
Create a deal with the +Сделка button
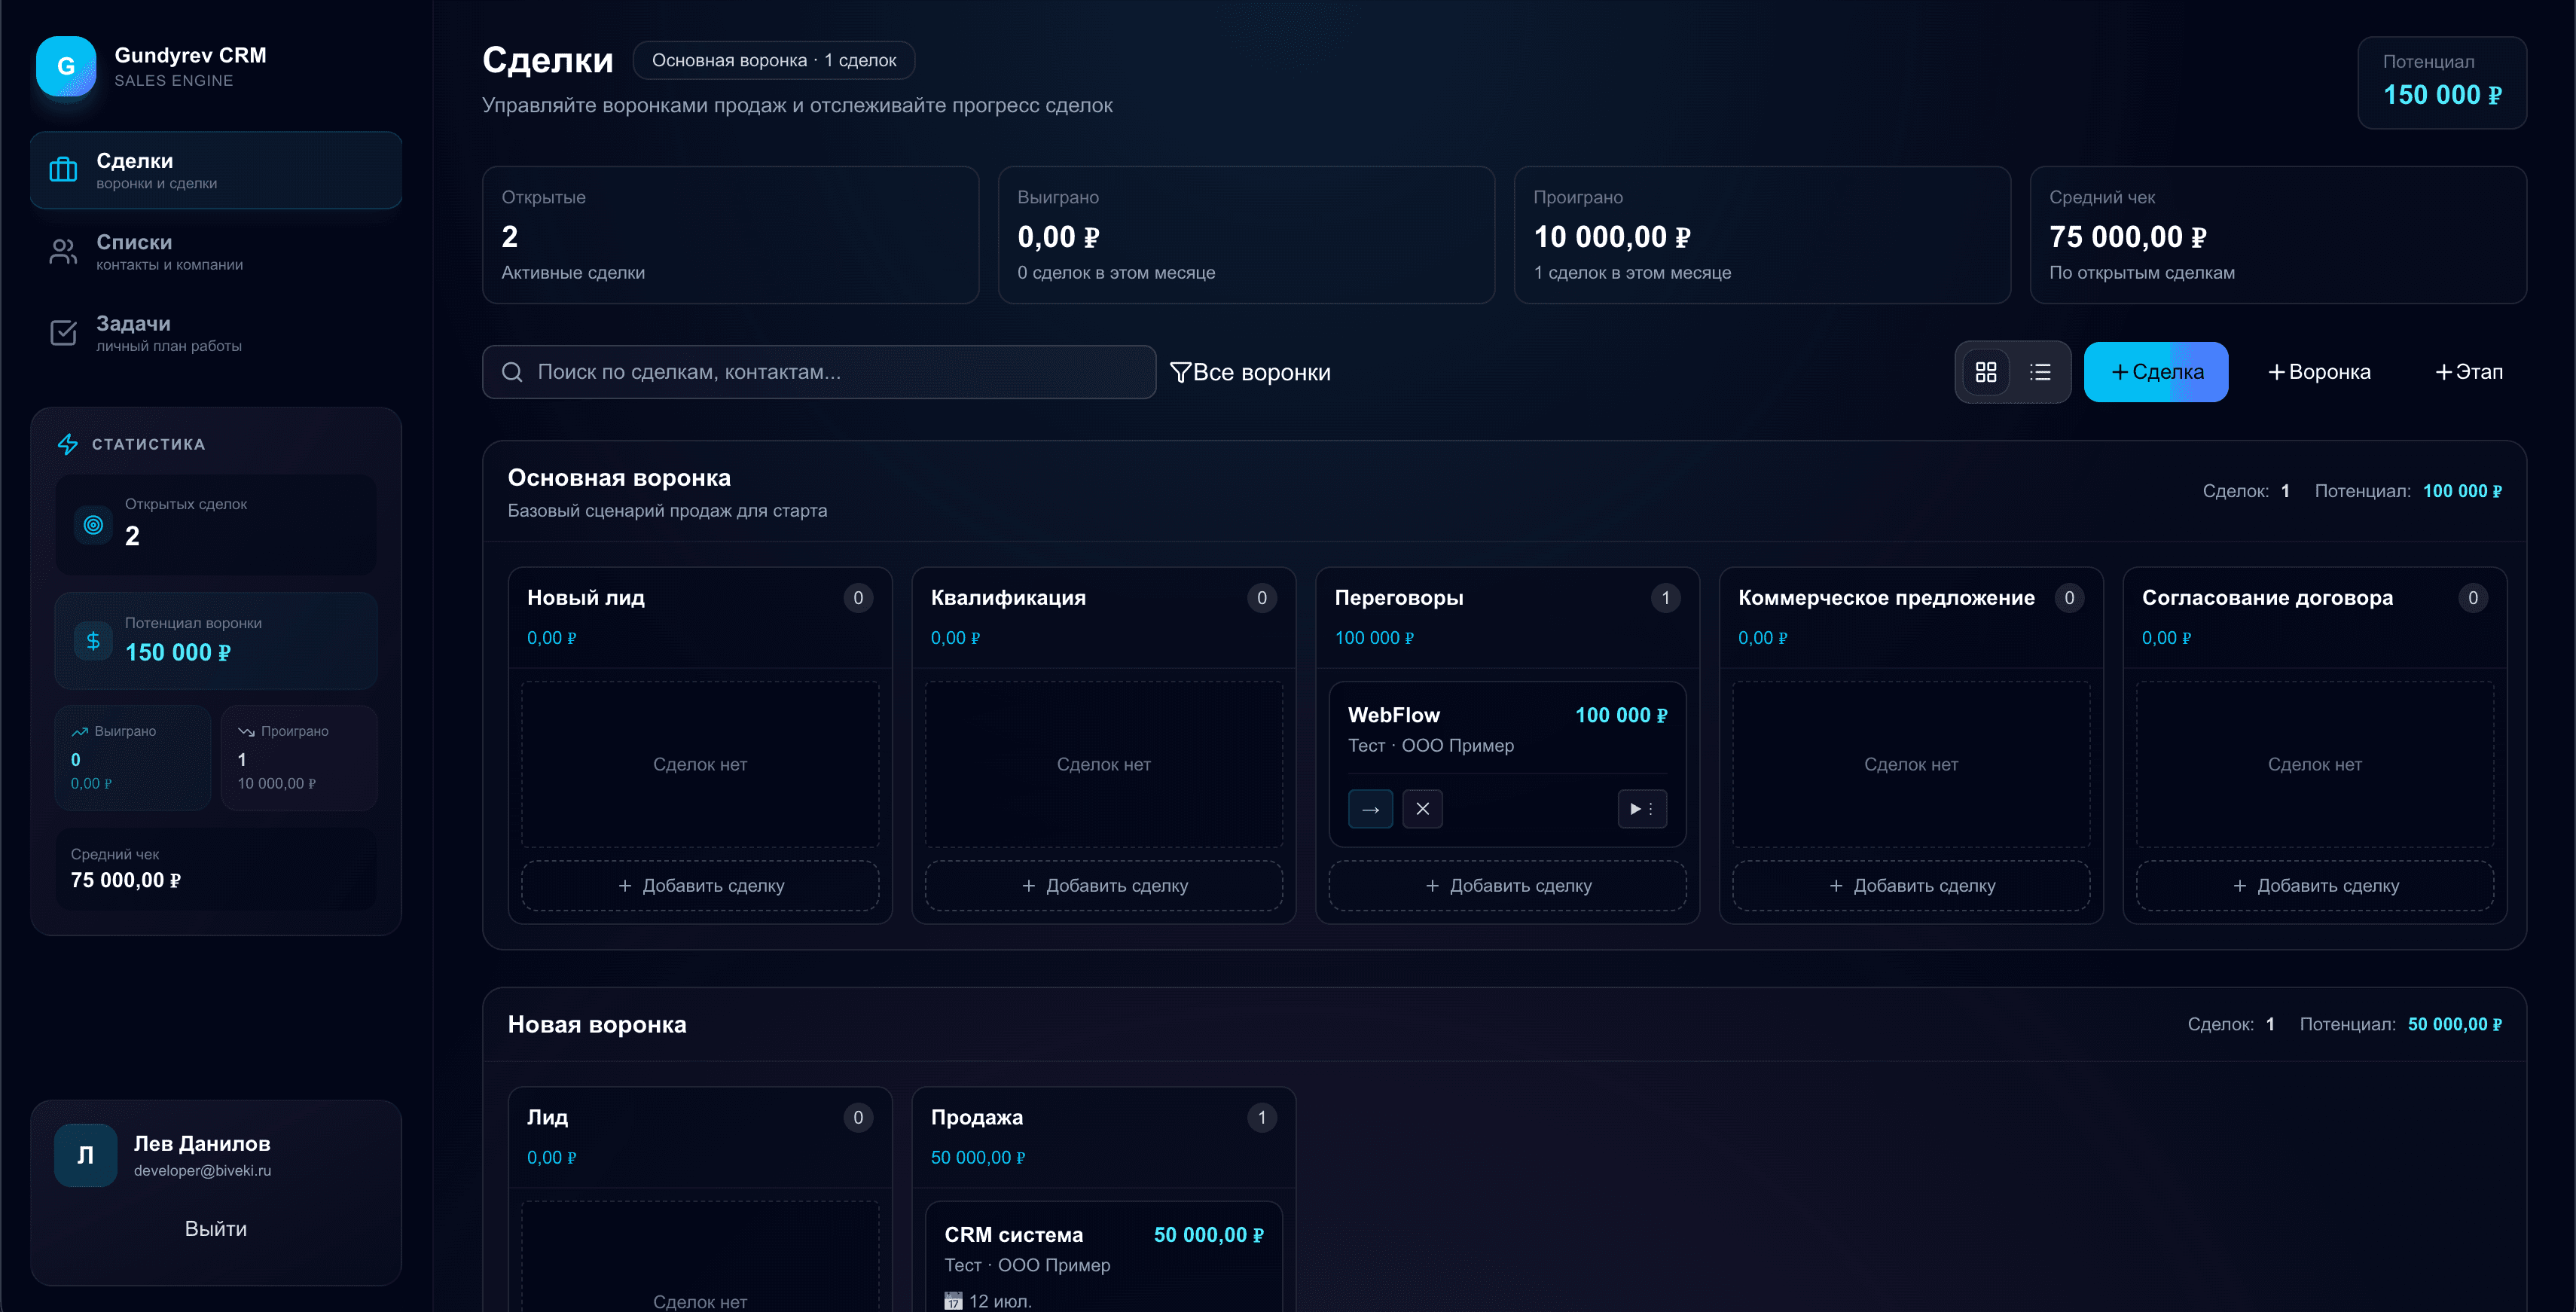point(2155,371)
